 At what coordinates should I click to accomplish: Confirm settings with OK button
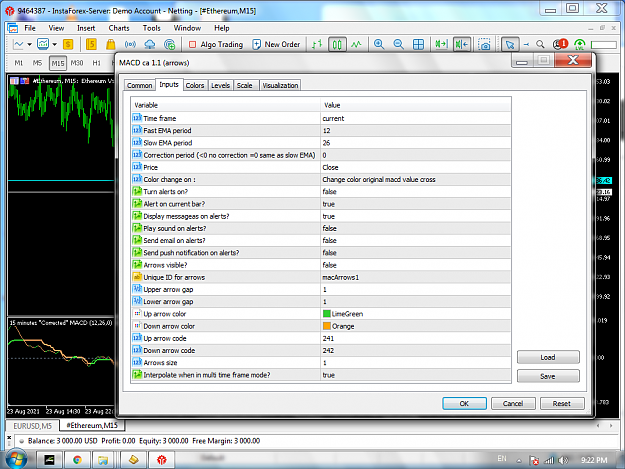(x=464, y=403)
